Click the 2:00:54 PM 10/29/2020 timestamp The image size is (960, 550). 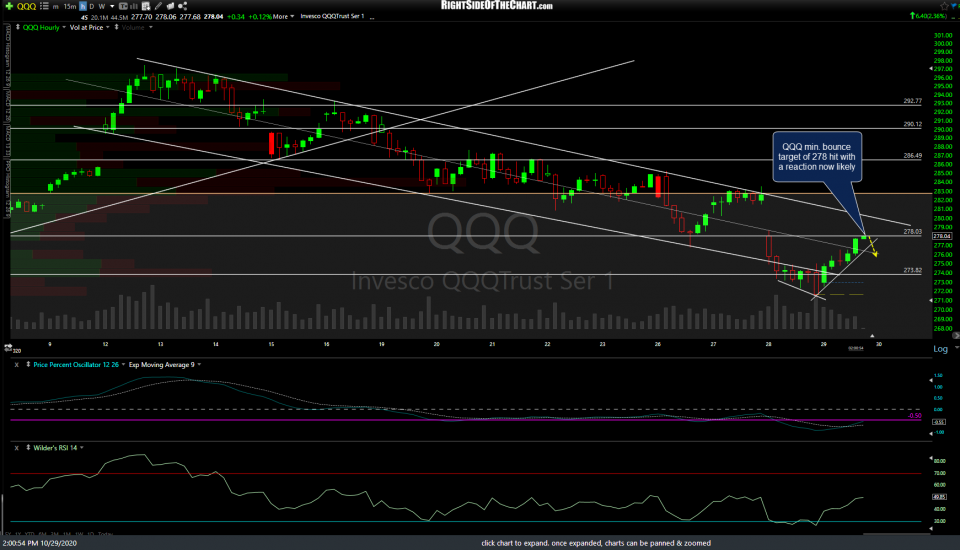pyautogui.click(x=40, y=543)
